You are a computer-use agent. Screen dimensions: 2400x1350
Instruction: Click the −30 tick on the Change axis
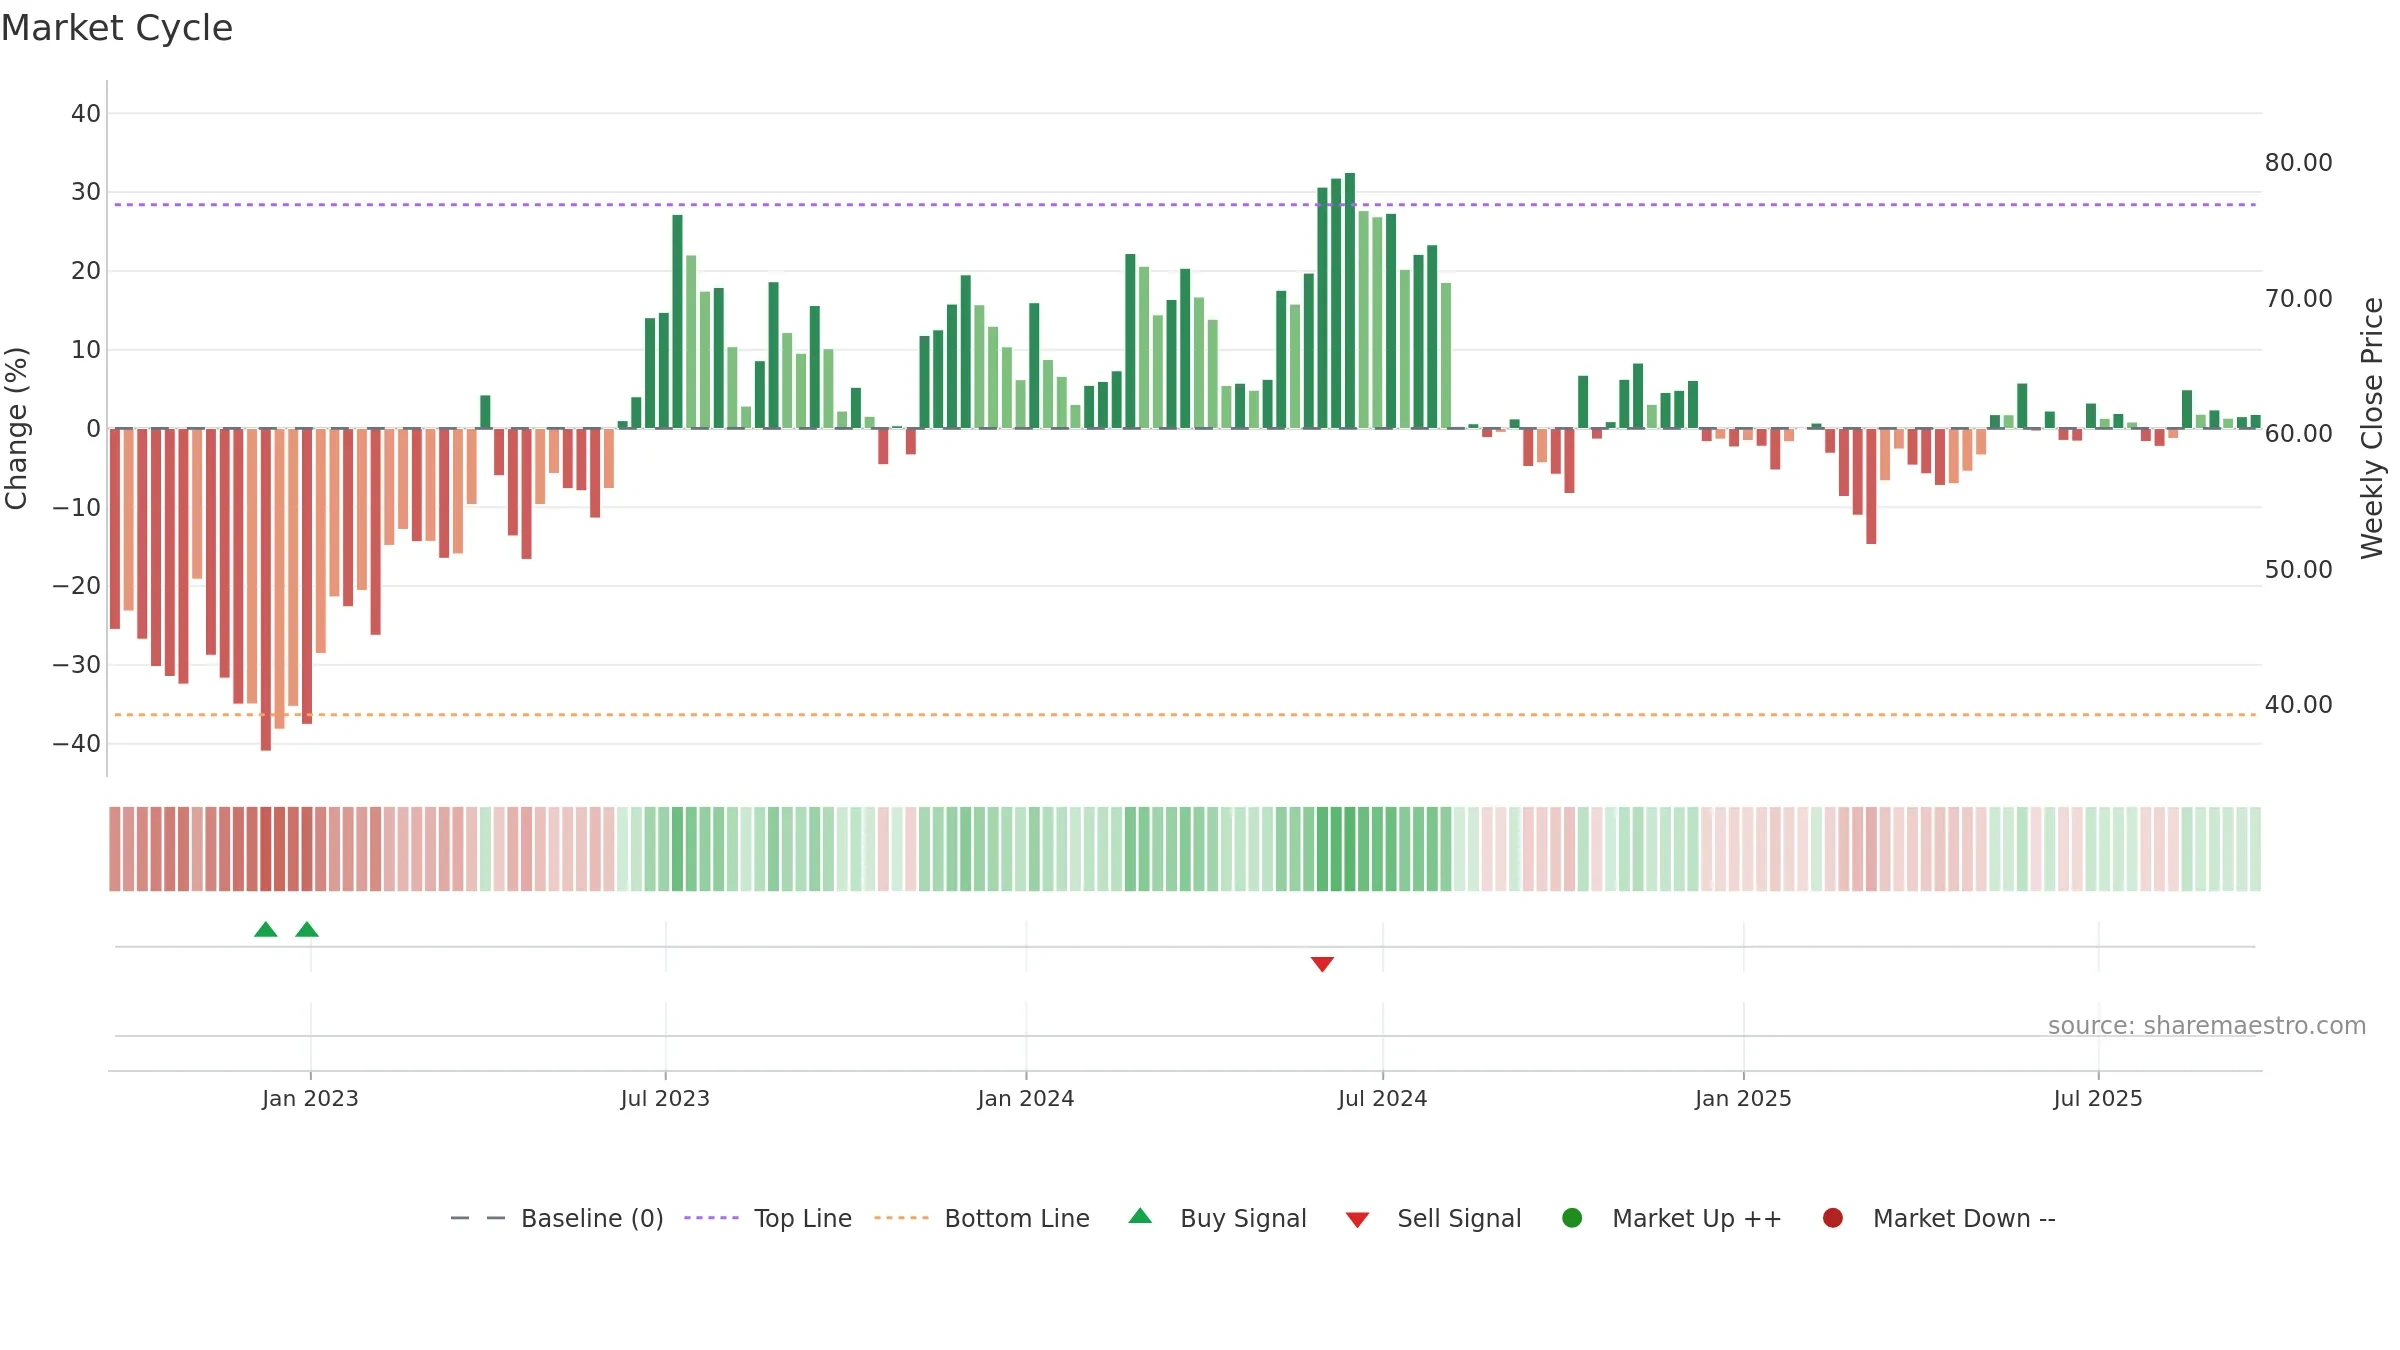[x=77, y=665]
